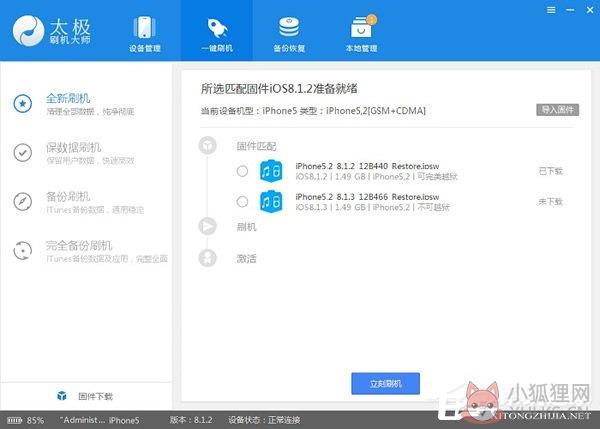Click the 8.1.3 firmware file icon
The height and width of the screenshot is (429, 600).
point(271,201)
